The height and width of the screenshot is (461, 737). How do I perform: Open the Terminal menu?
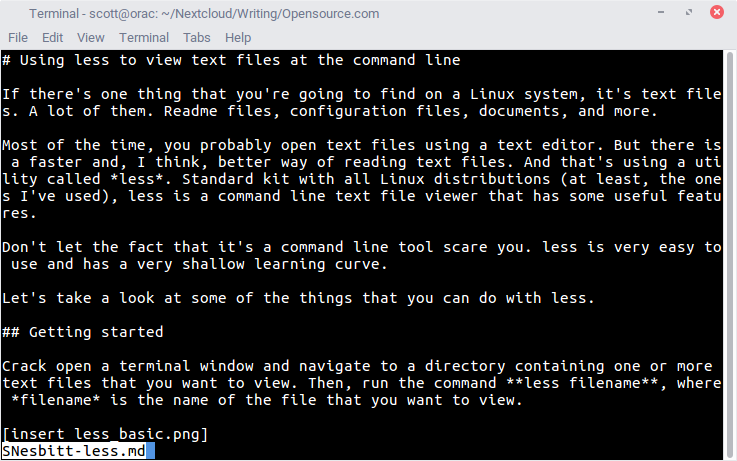tap(144, 37)
